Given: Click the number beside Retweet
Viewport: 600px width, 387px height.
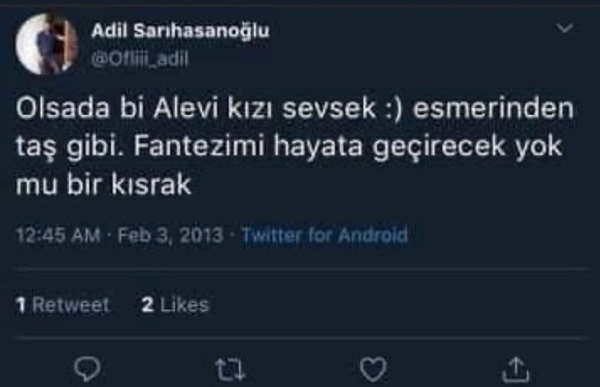Looking at the screenshot, I should point(21,305).
